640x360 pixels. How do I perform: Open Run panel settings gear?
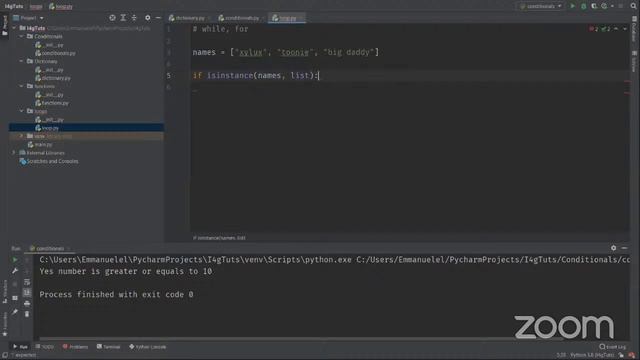point(613,248)
